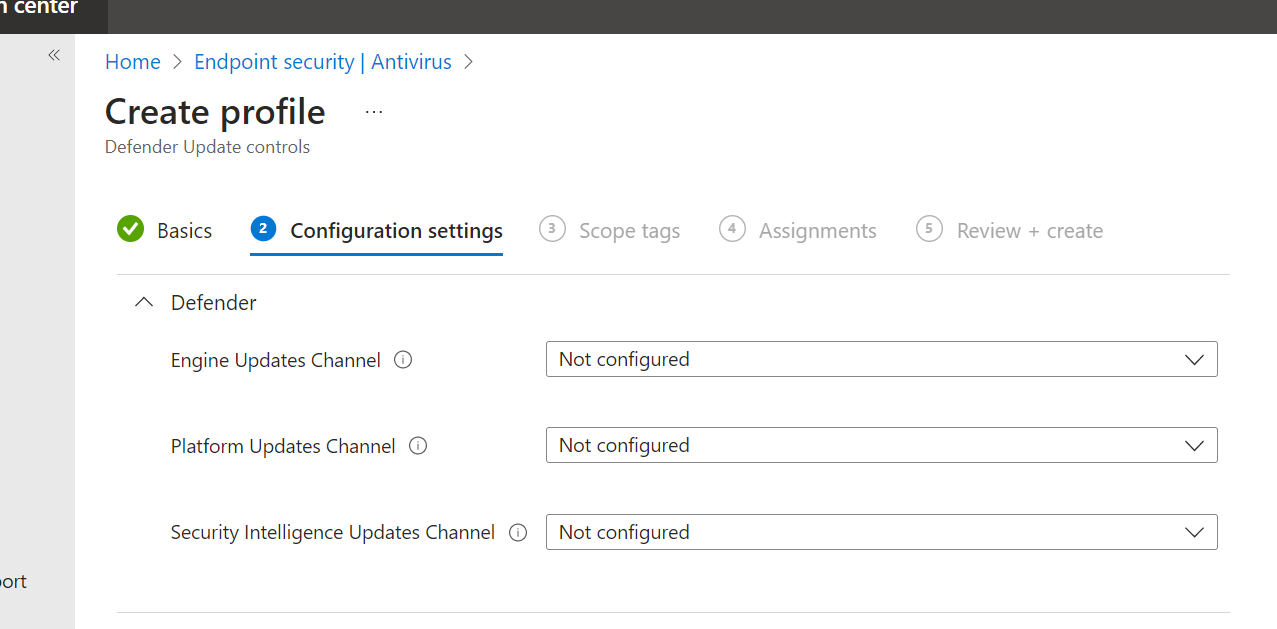Click the numbered circle on the Assignments step
The image size is (1277, 629).
click(x=732, y=229)
